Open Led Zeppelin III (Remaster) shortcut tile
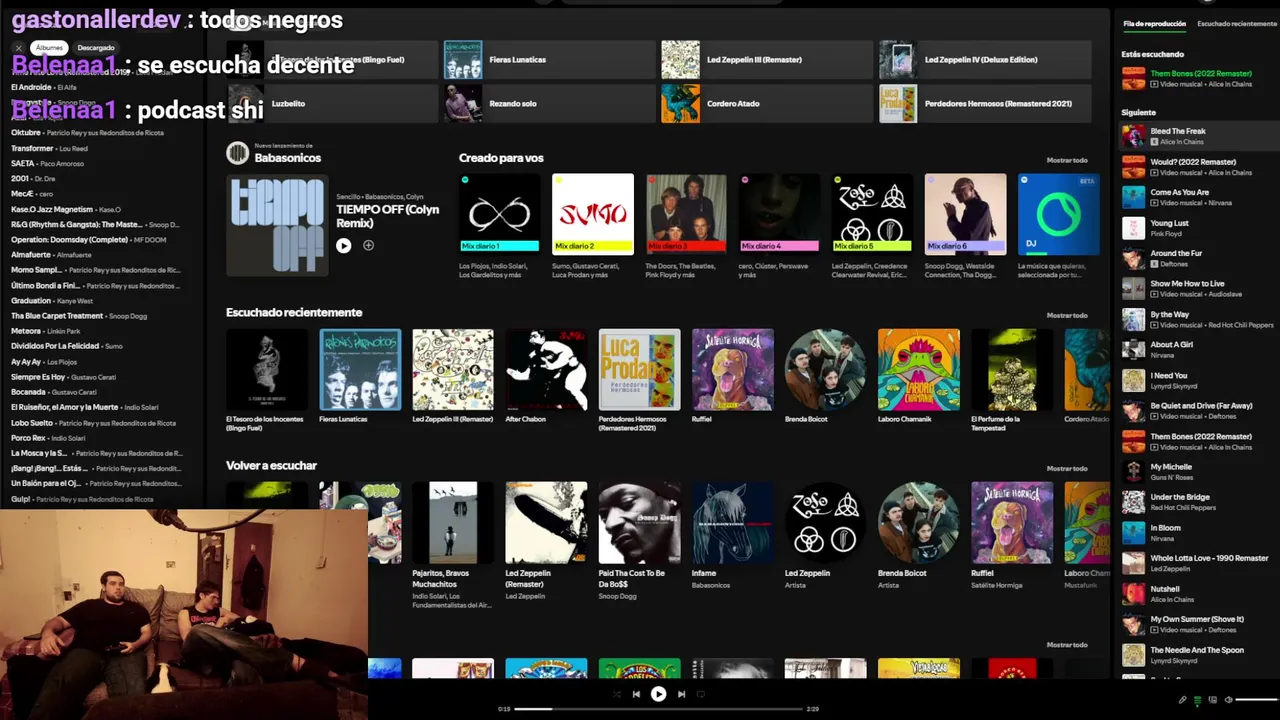The width and height of the screenshot is (1280, 720). (x=766, y=60)
